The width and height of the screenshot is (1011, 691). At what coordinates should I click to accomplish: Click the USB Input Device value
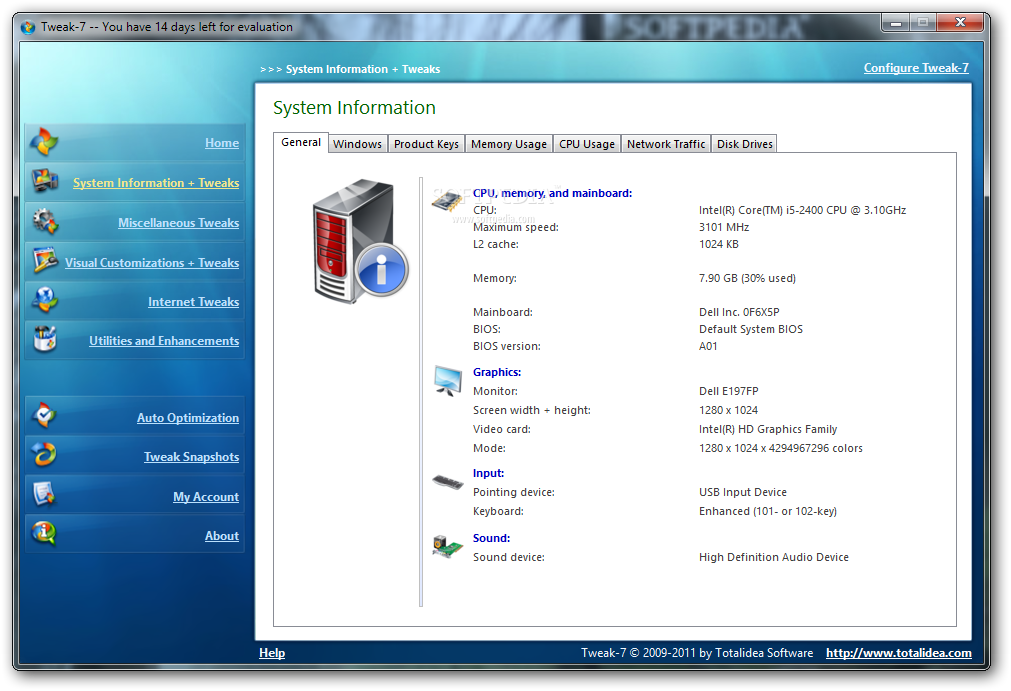click(743, 492)
